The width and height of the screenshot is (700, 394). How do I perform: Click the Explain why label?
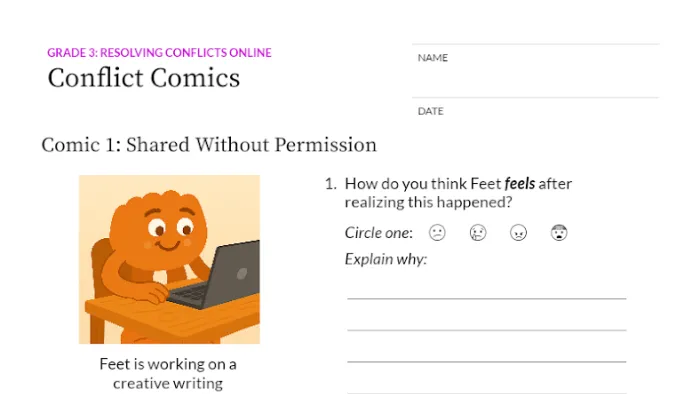(x=386, y=259)
